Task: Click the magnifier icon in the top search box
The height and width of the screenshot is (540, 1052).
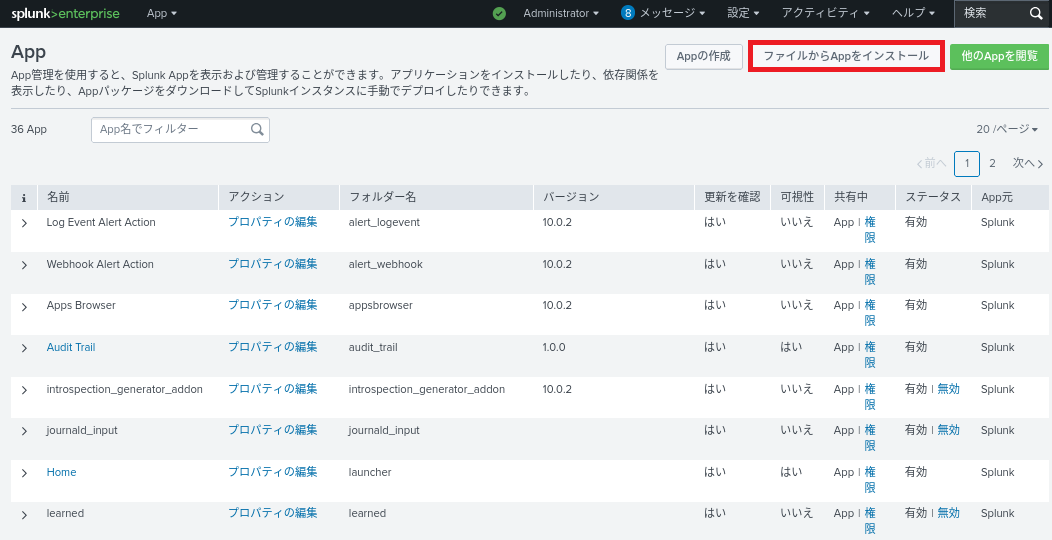Action: [1036, 13]
